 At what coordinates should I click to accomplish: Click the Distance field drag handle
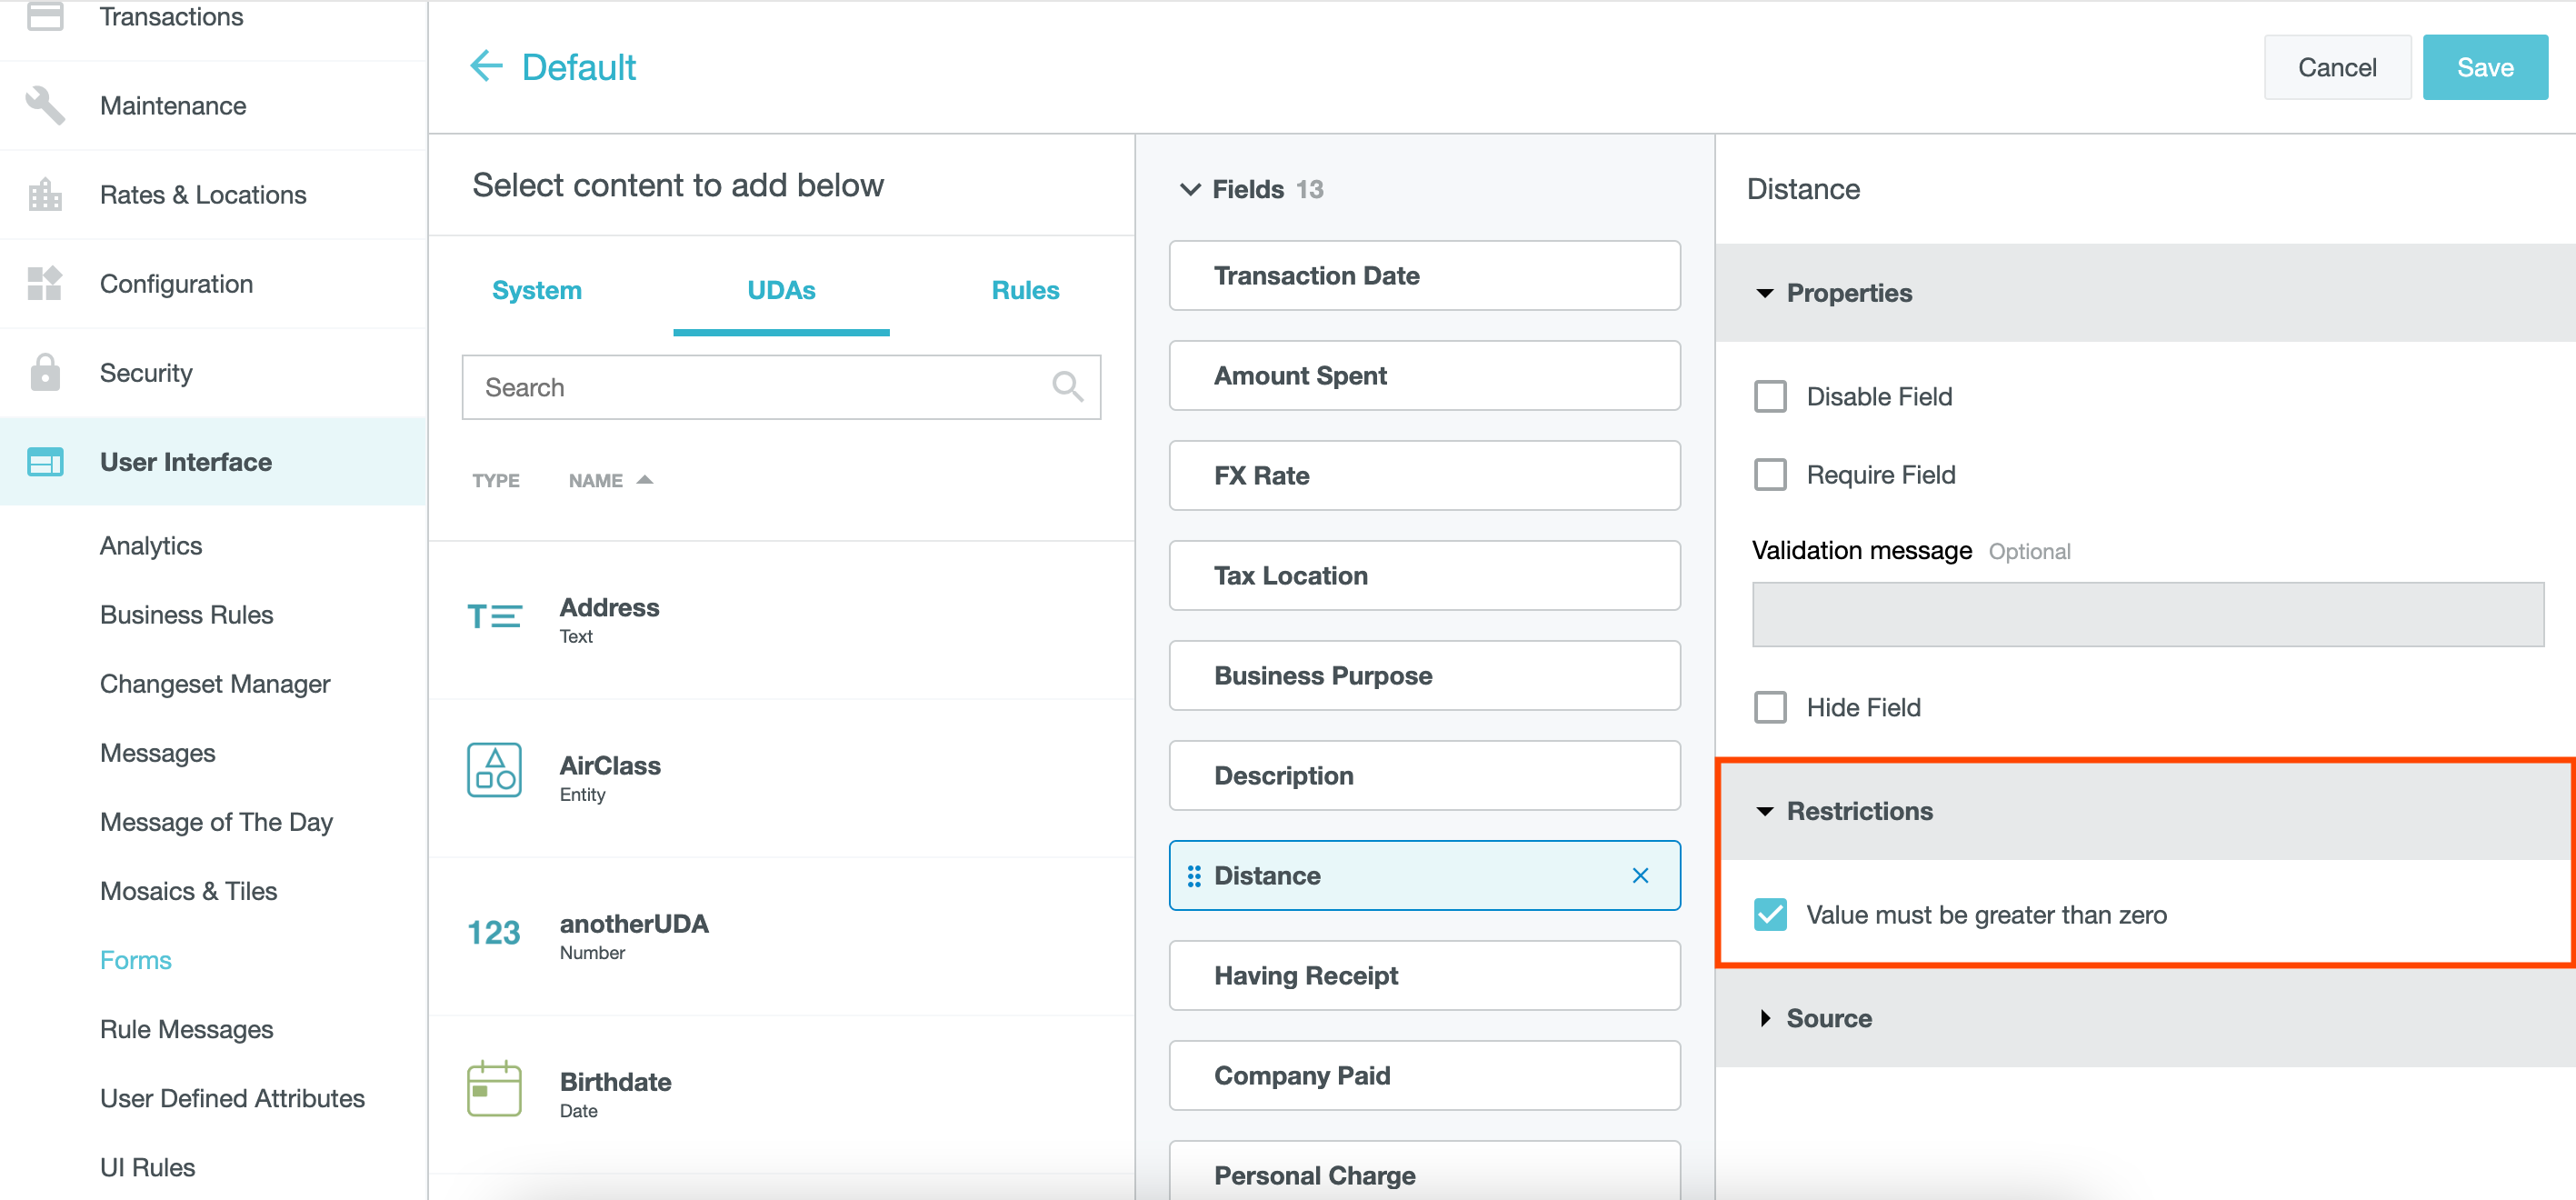point(1194,876)
